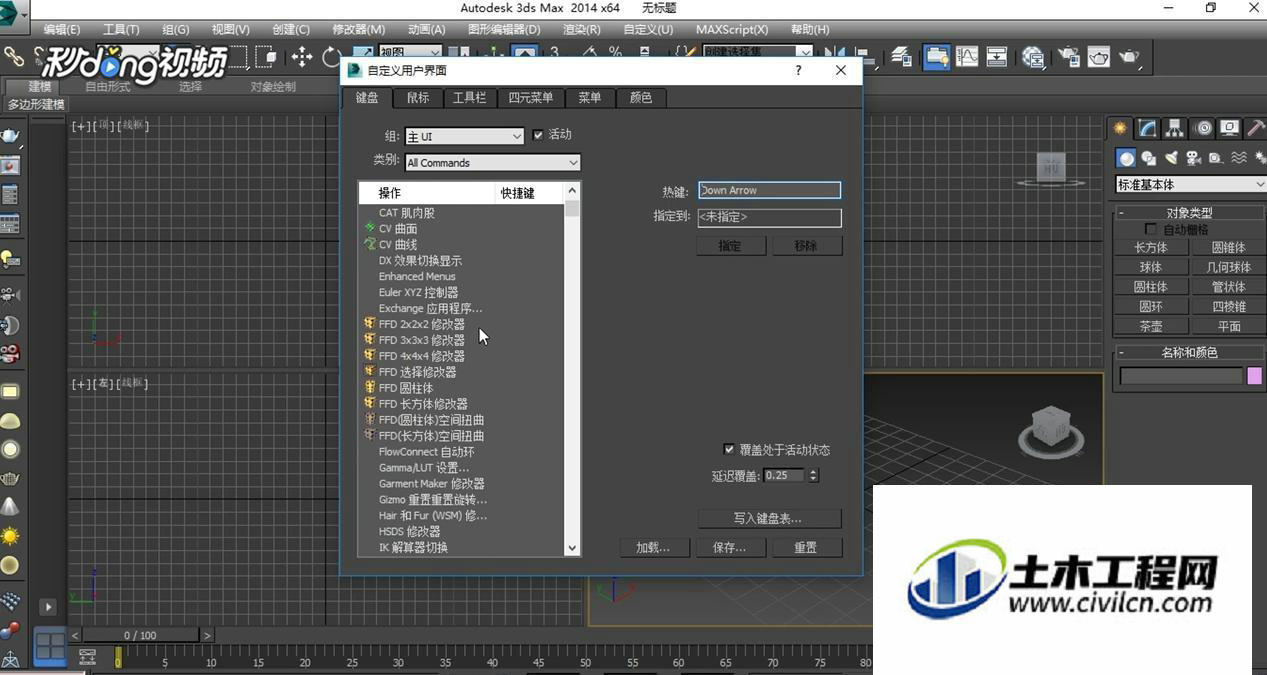Open the 渲染(R) menu
The image size is (1267, 675).
click(x=582, y=29)
